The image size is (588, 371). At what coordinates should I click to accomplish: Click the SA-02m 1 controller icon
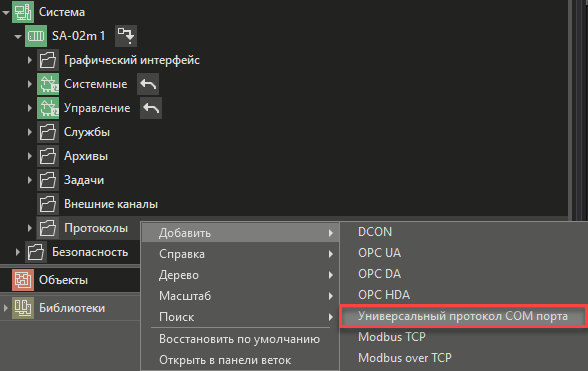click(36, 36)
